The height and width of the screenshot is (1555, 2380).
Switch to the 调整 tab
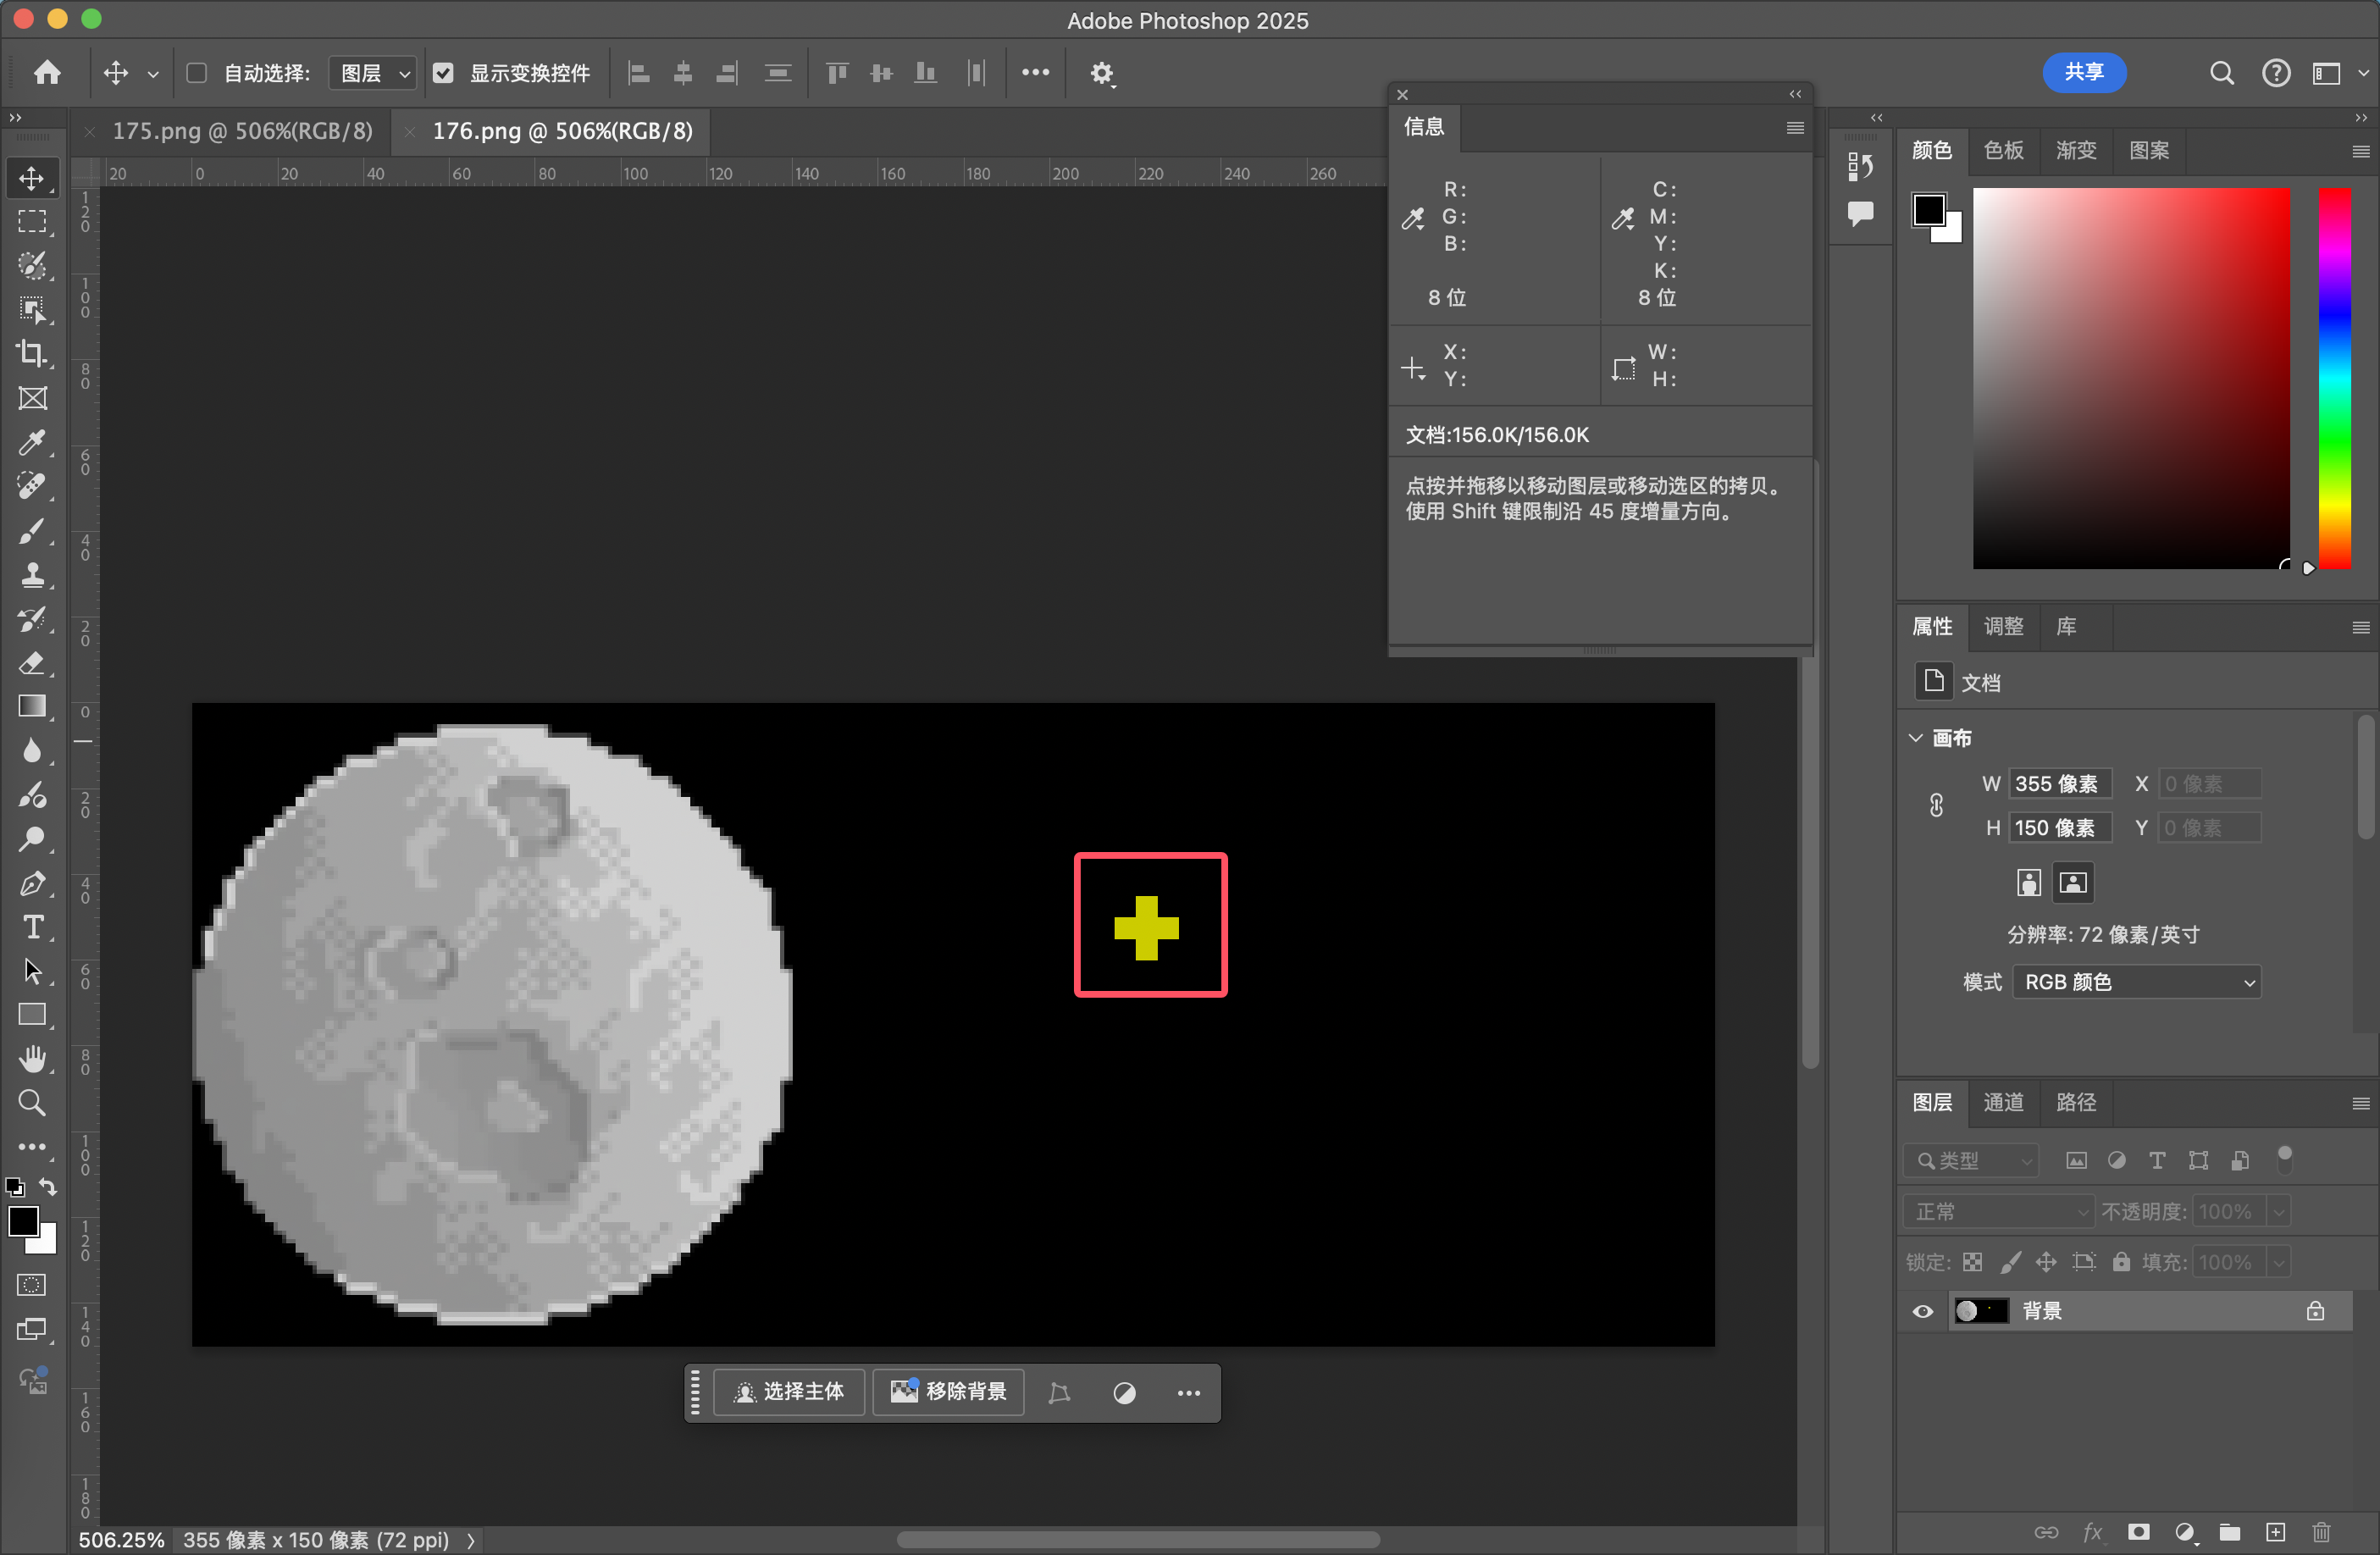[x=2003, y=626]
